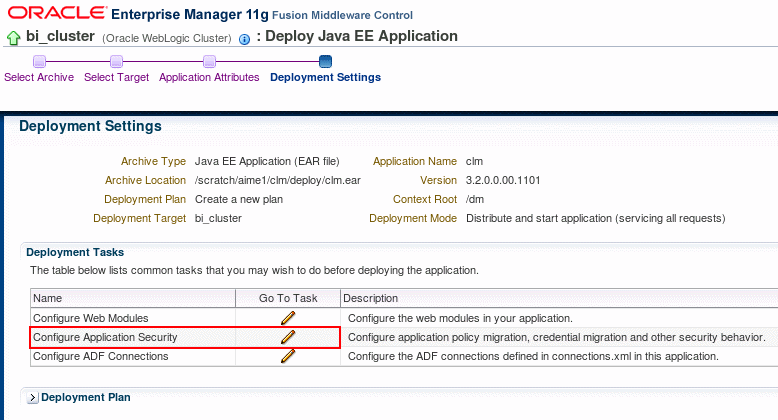Click the Deployment Mode label
This screenshot has height=420, width=778.
point(413,218)
